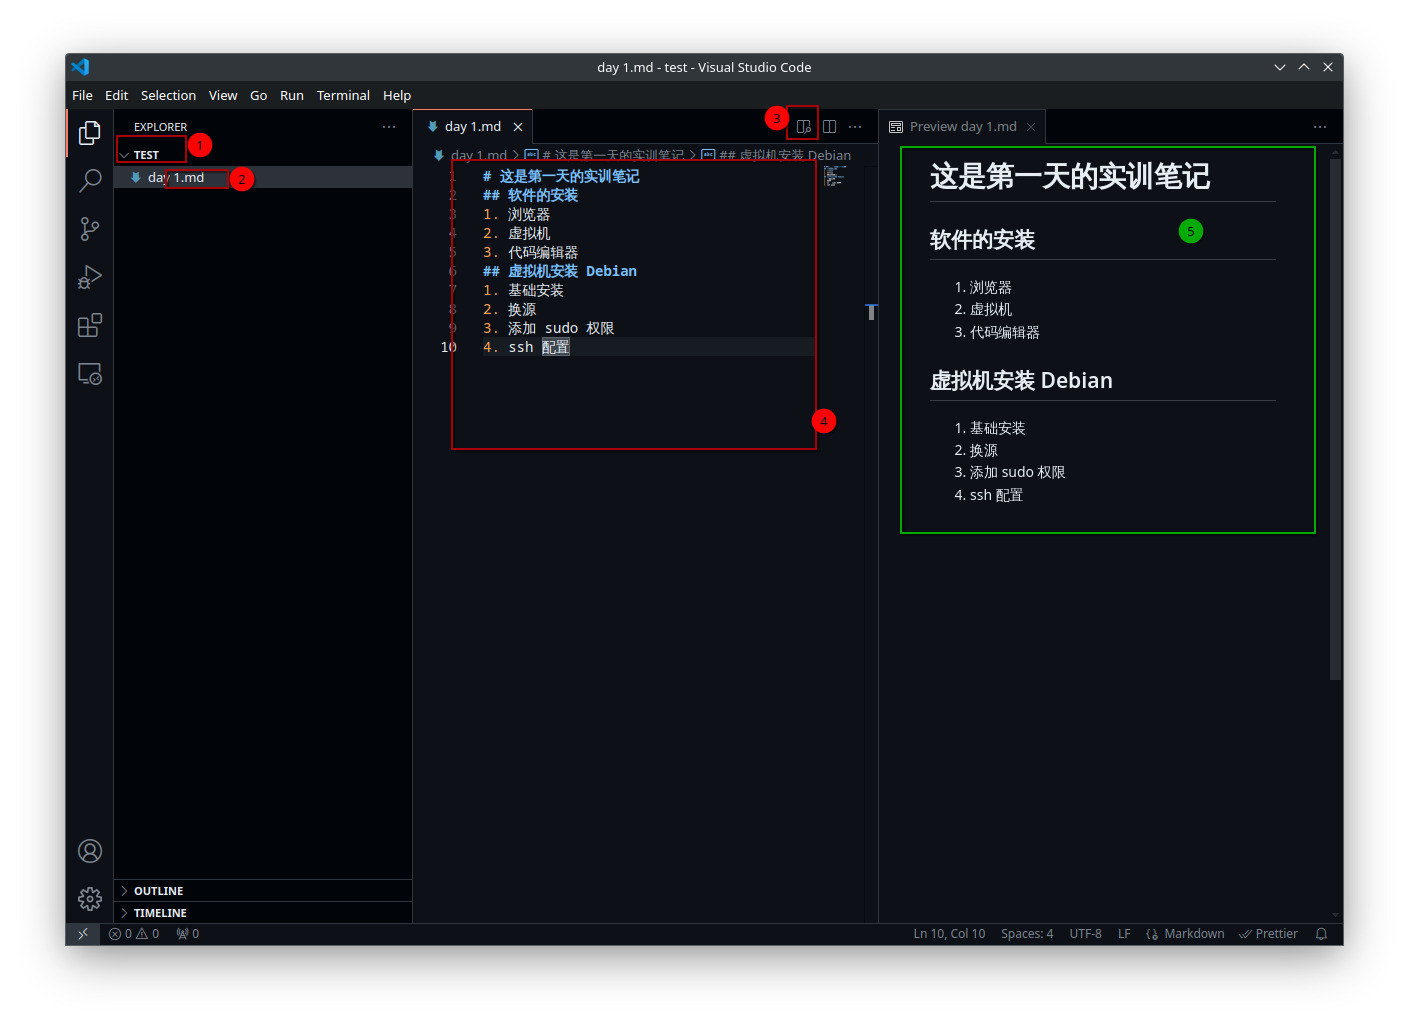The width and height of the screenshot is (1410, 1024).
Task: Open More Actions menu in the preview group
Action: coord(1320,127)
